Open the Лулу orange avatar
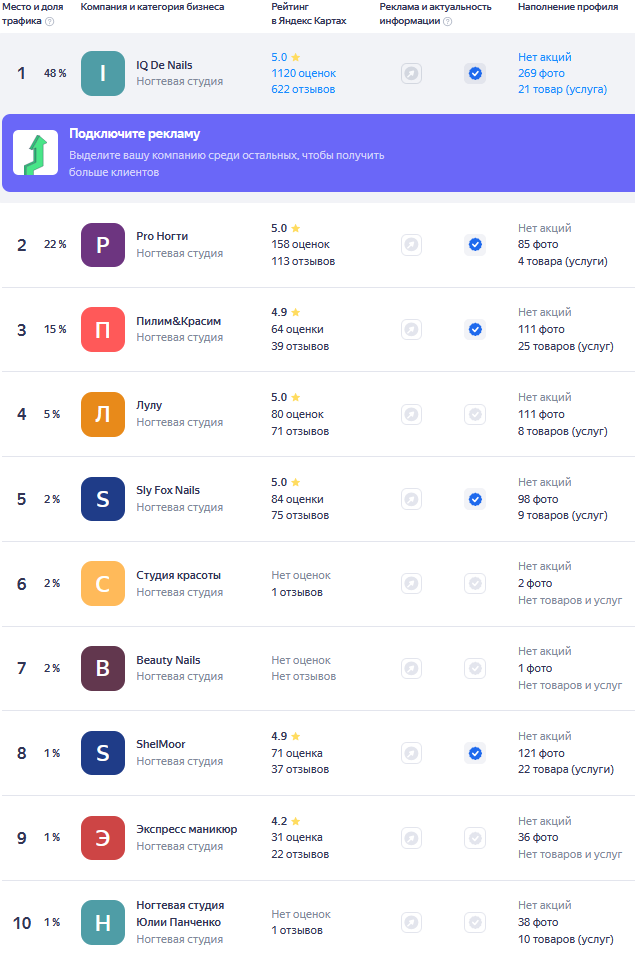Viewport: 635px width, 960px height. tap(103, 414)
